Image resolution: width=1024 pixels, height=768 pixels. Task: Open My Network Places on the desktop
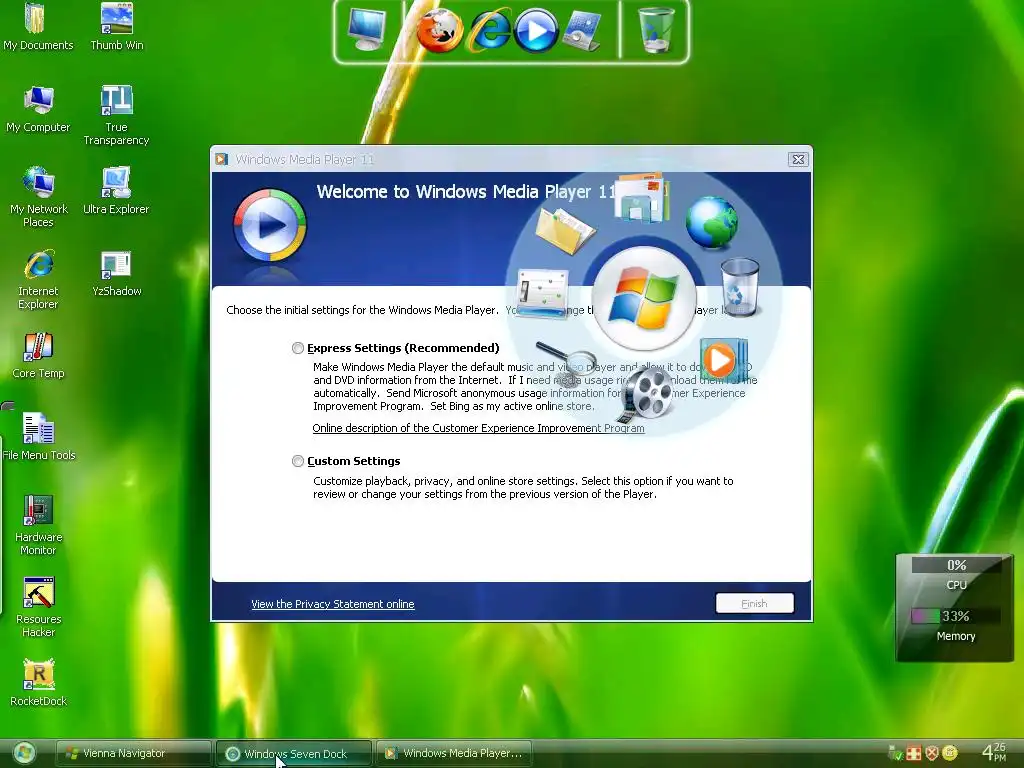38,197
